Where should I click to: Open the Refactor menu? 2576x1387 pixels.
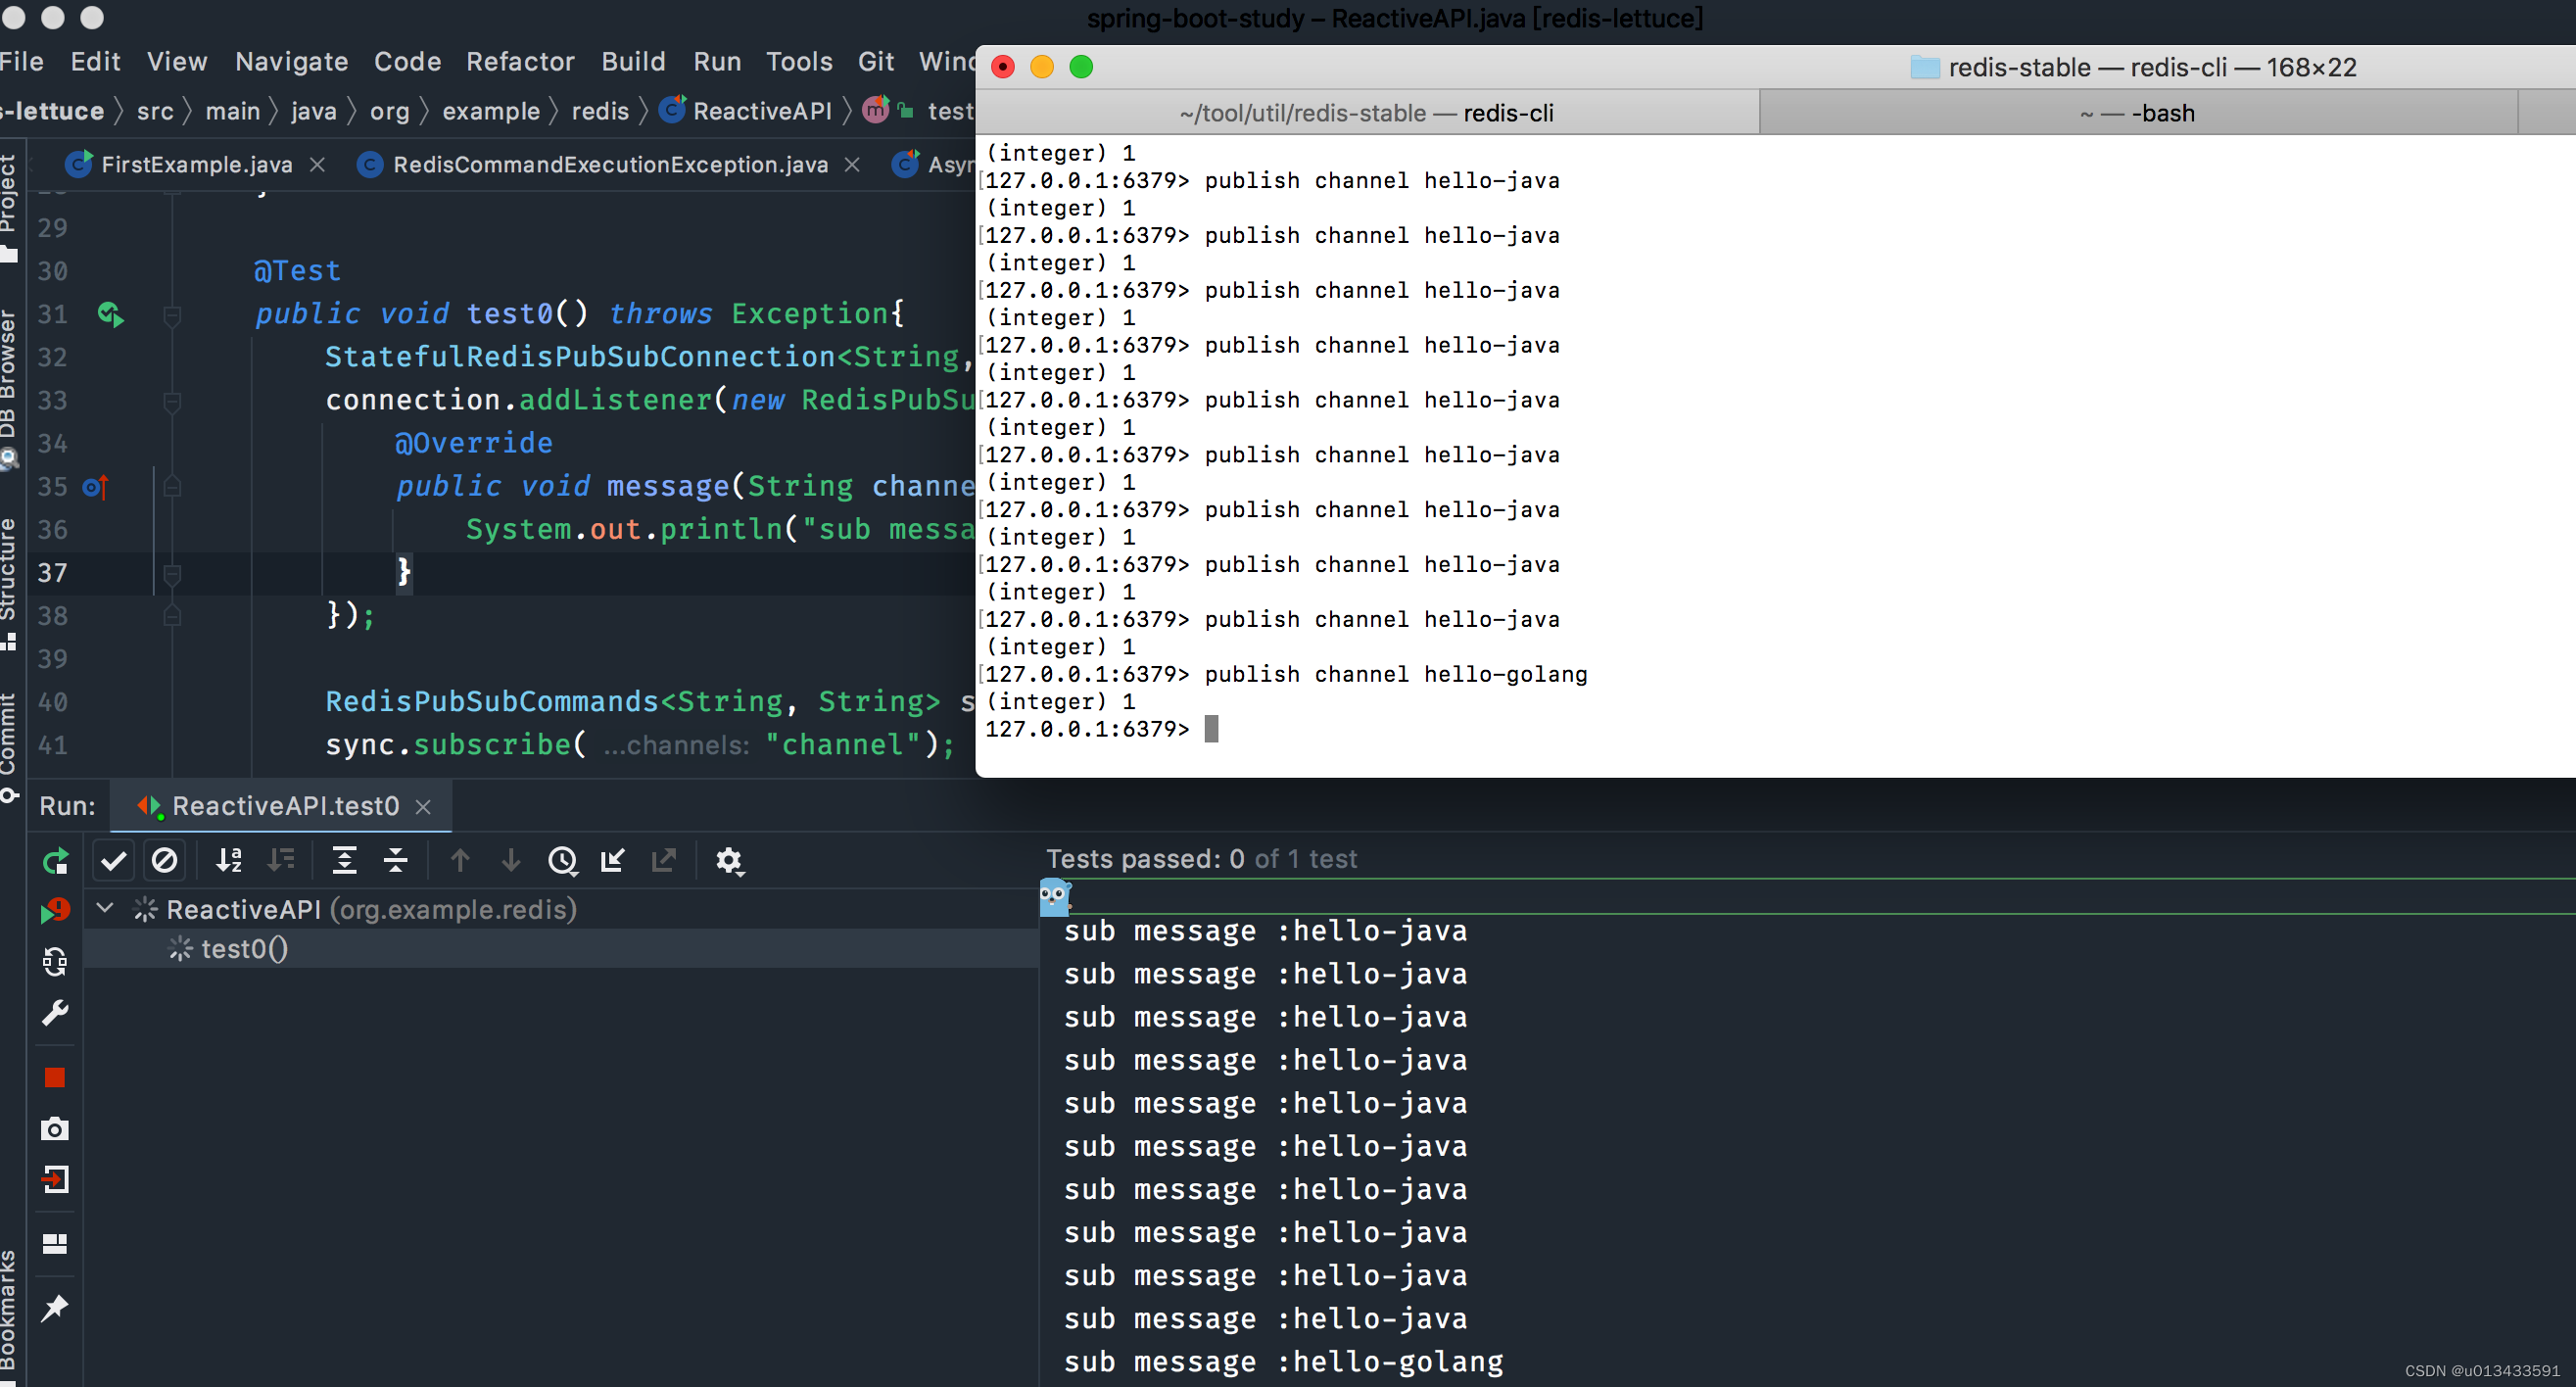tap(520, 62)
